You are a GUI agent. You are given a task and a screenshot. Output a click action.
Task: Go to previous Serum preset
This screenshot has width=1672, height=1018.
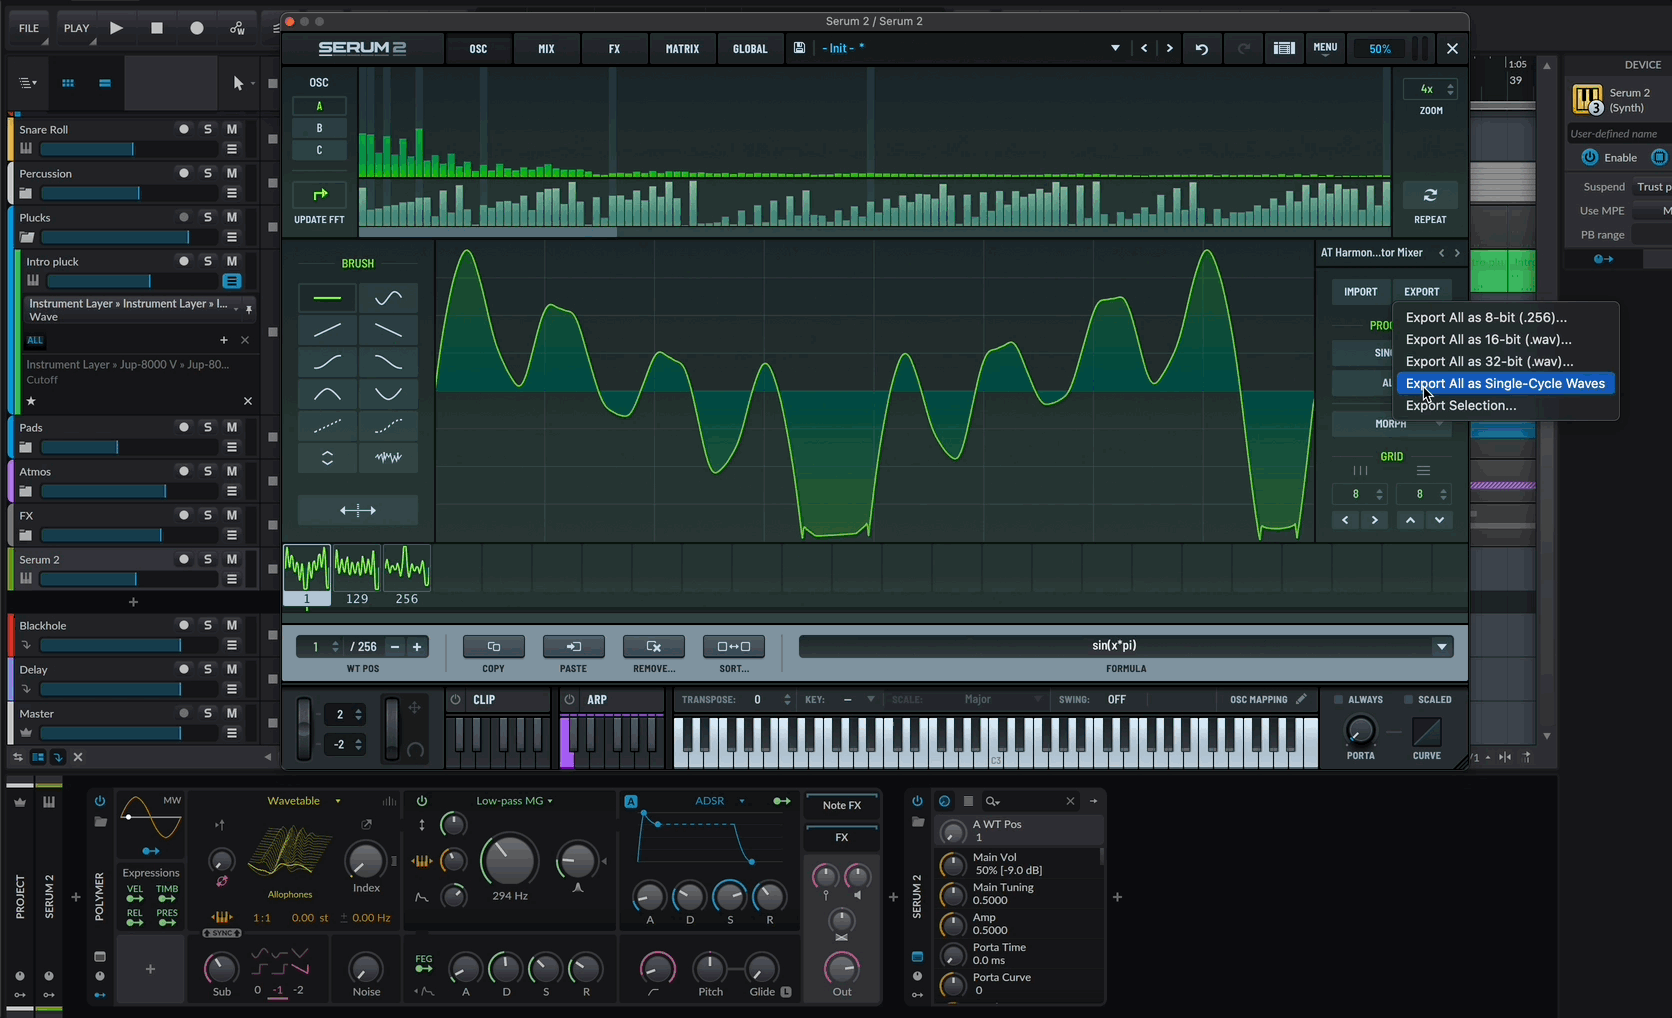coord(1144,48)
